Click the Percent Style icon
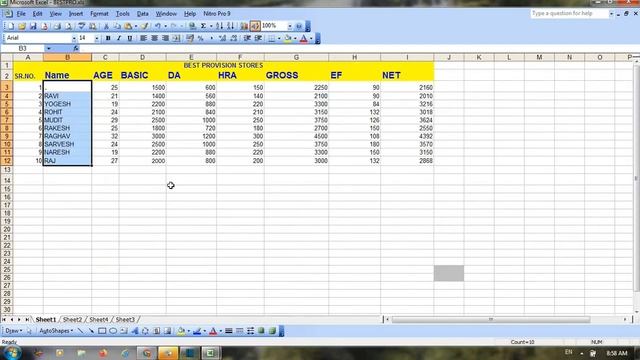This screenshot has width=640, height=360. (200, 38)
